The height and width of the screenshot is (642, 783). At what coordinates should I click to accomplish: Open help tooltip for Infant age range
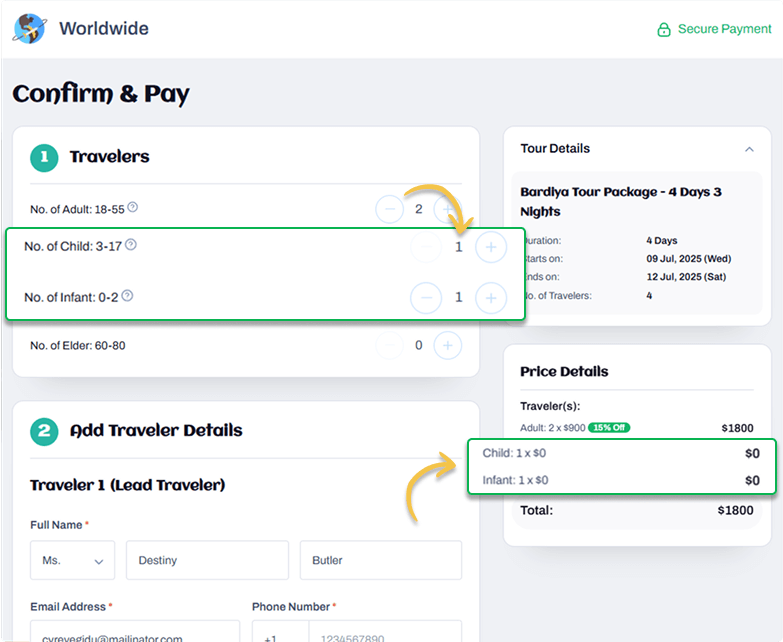(x=127, y=296)
